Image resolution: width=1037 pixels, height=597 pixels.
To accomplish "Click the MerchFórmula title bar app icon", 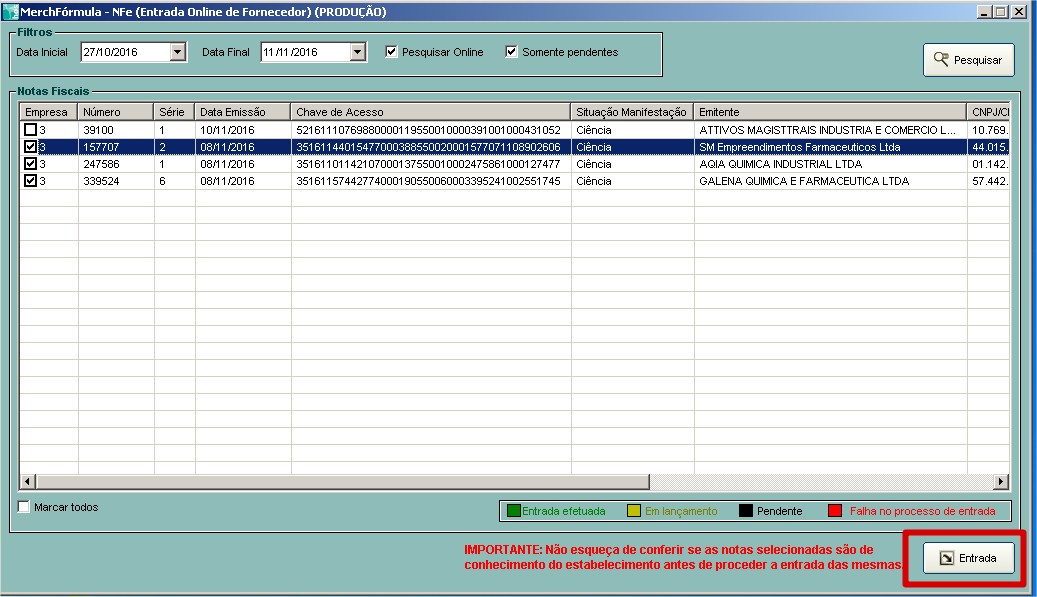I will 11,12.
